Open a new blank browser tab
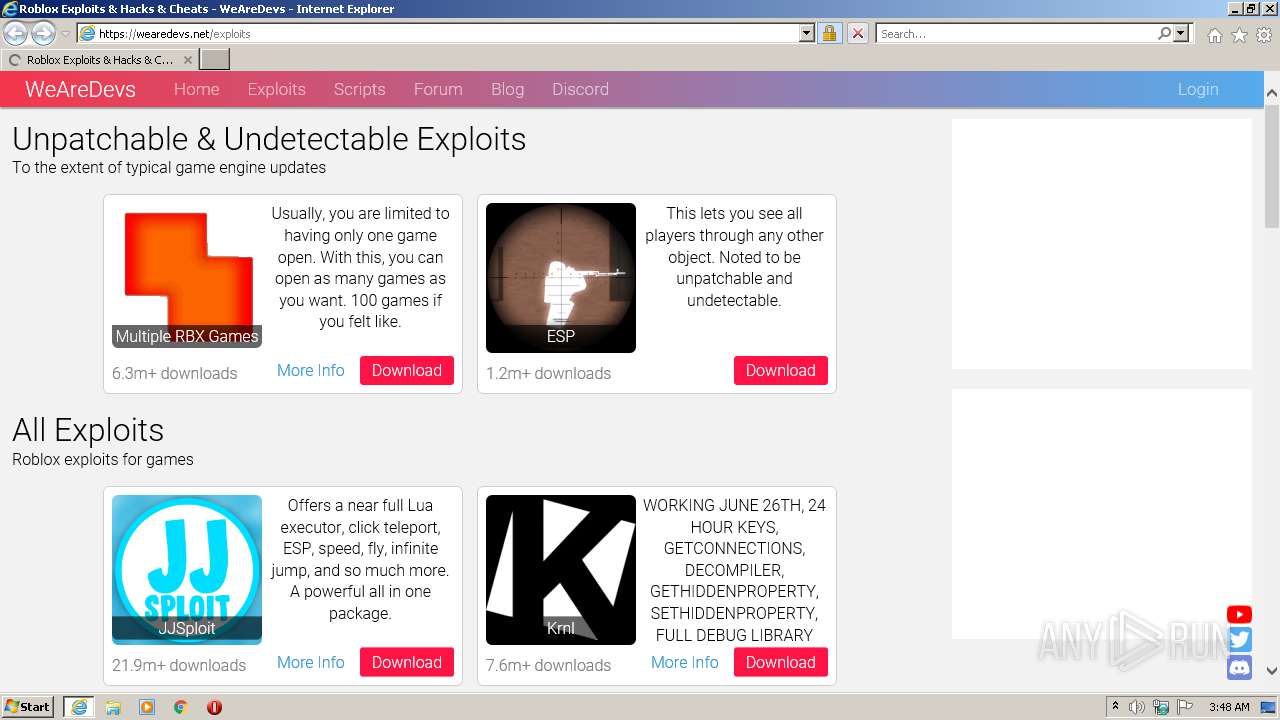The height and width of the screenshot is (720, 1280). coord(215,60)
